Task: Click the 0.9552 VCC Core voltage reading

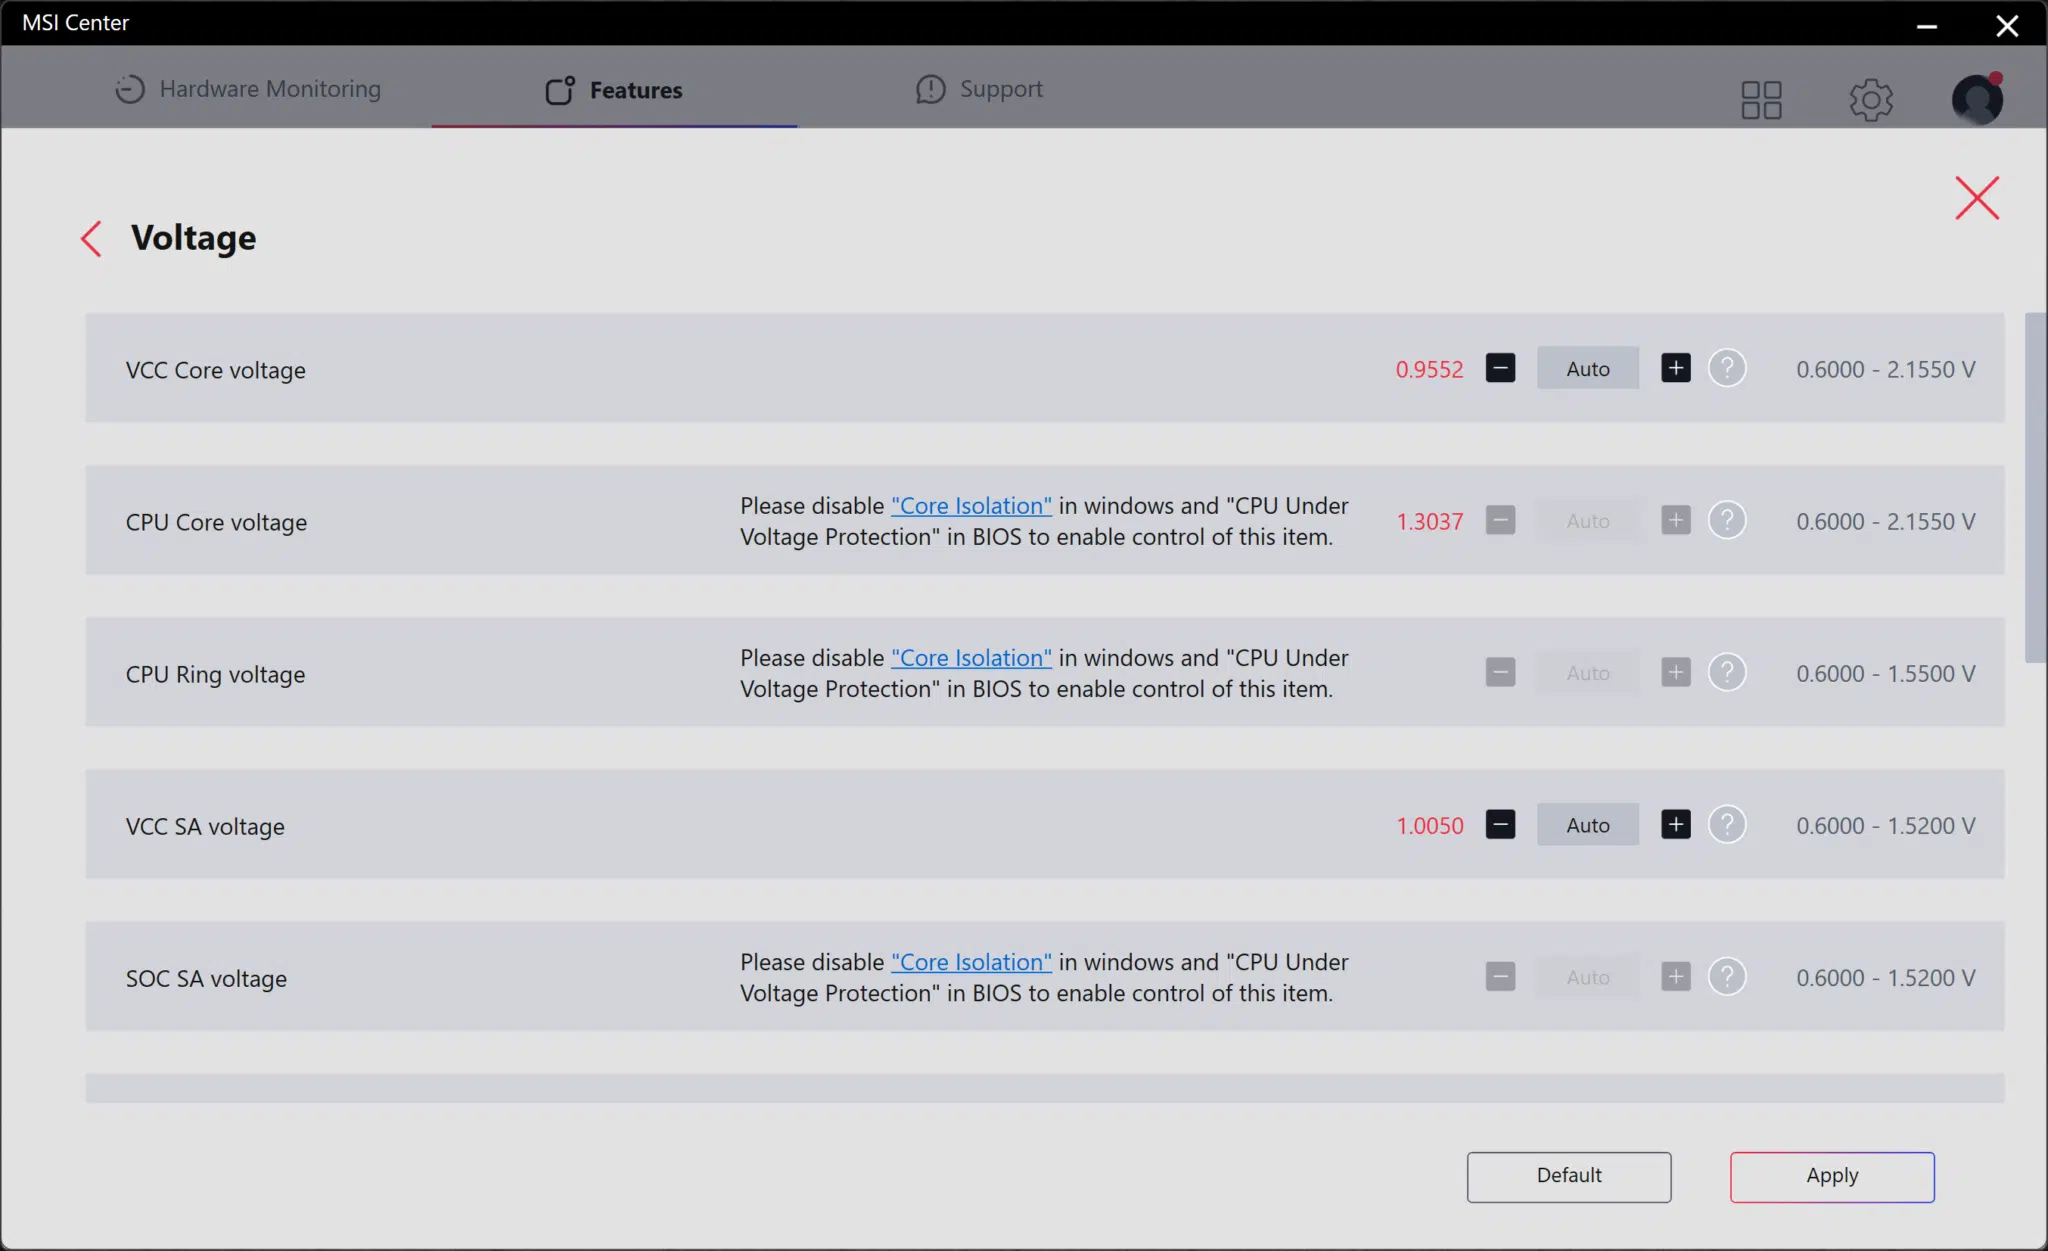Action: click(x=1429, y=369)
